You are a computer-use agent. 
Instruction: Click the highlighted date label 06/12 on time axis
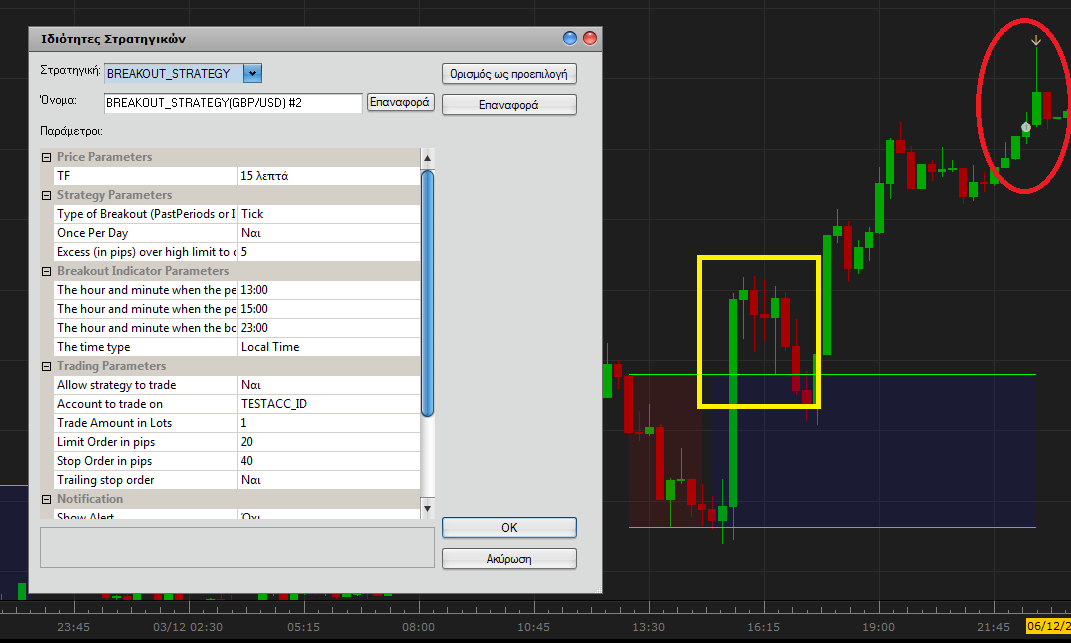(x=1048, y=626)
